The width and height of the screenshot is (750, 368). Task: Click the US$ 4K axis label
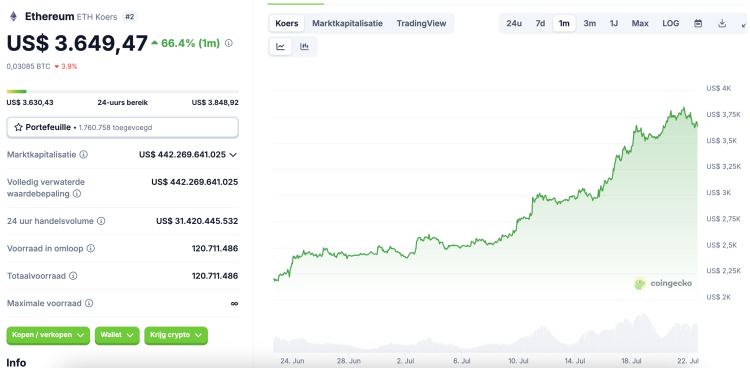719,89
